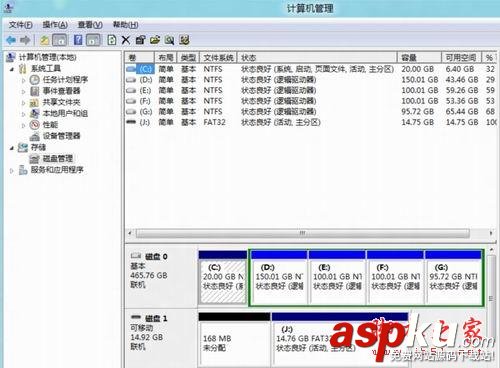Select the (C:) volume row icon
Screen dimensions: 500x368
coord(131,69)
